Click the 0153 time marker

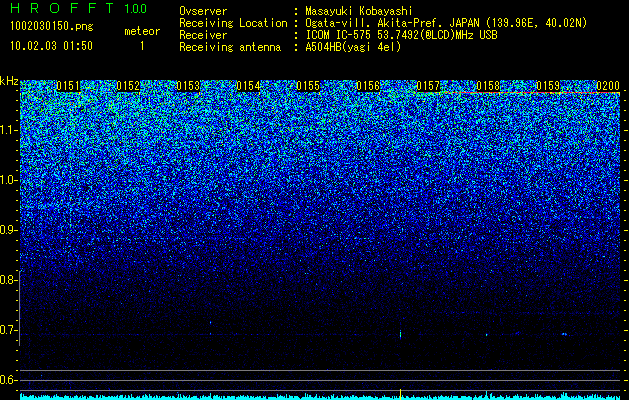pyautogui.click(x=188, y=86)
